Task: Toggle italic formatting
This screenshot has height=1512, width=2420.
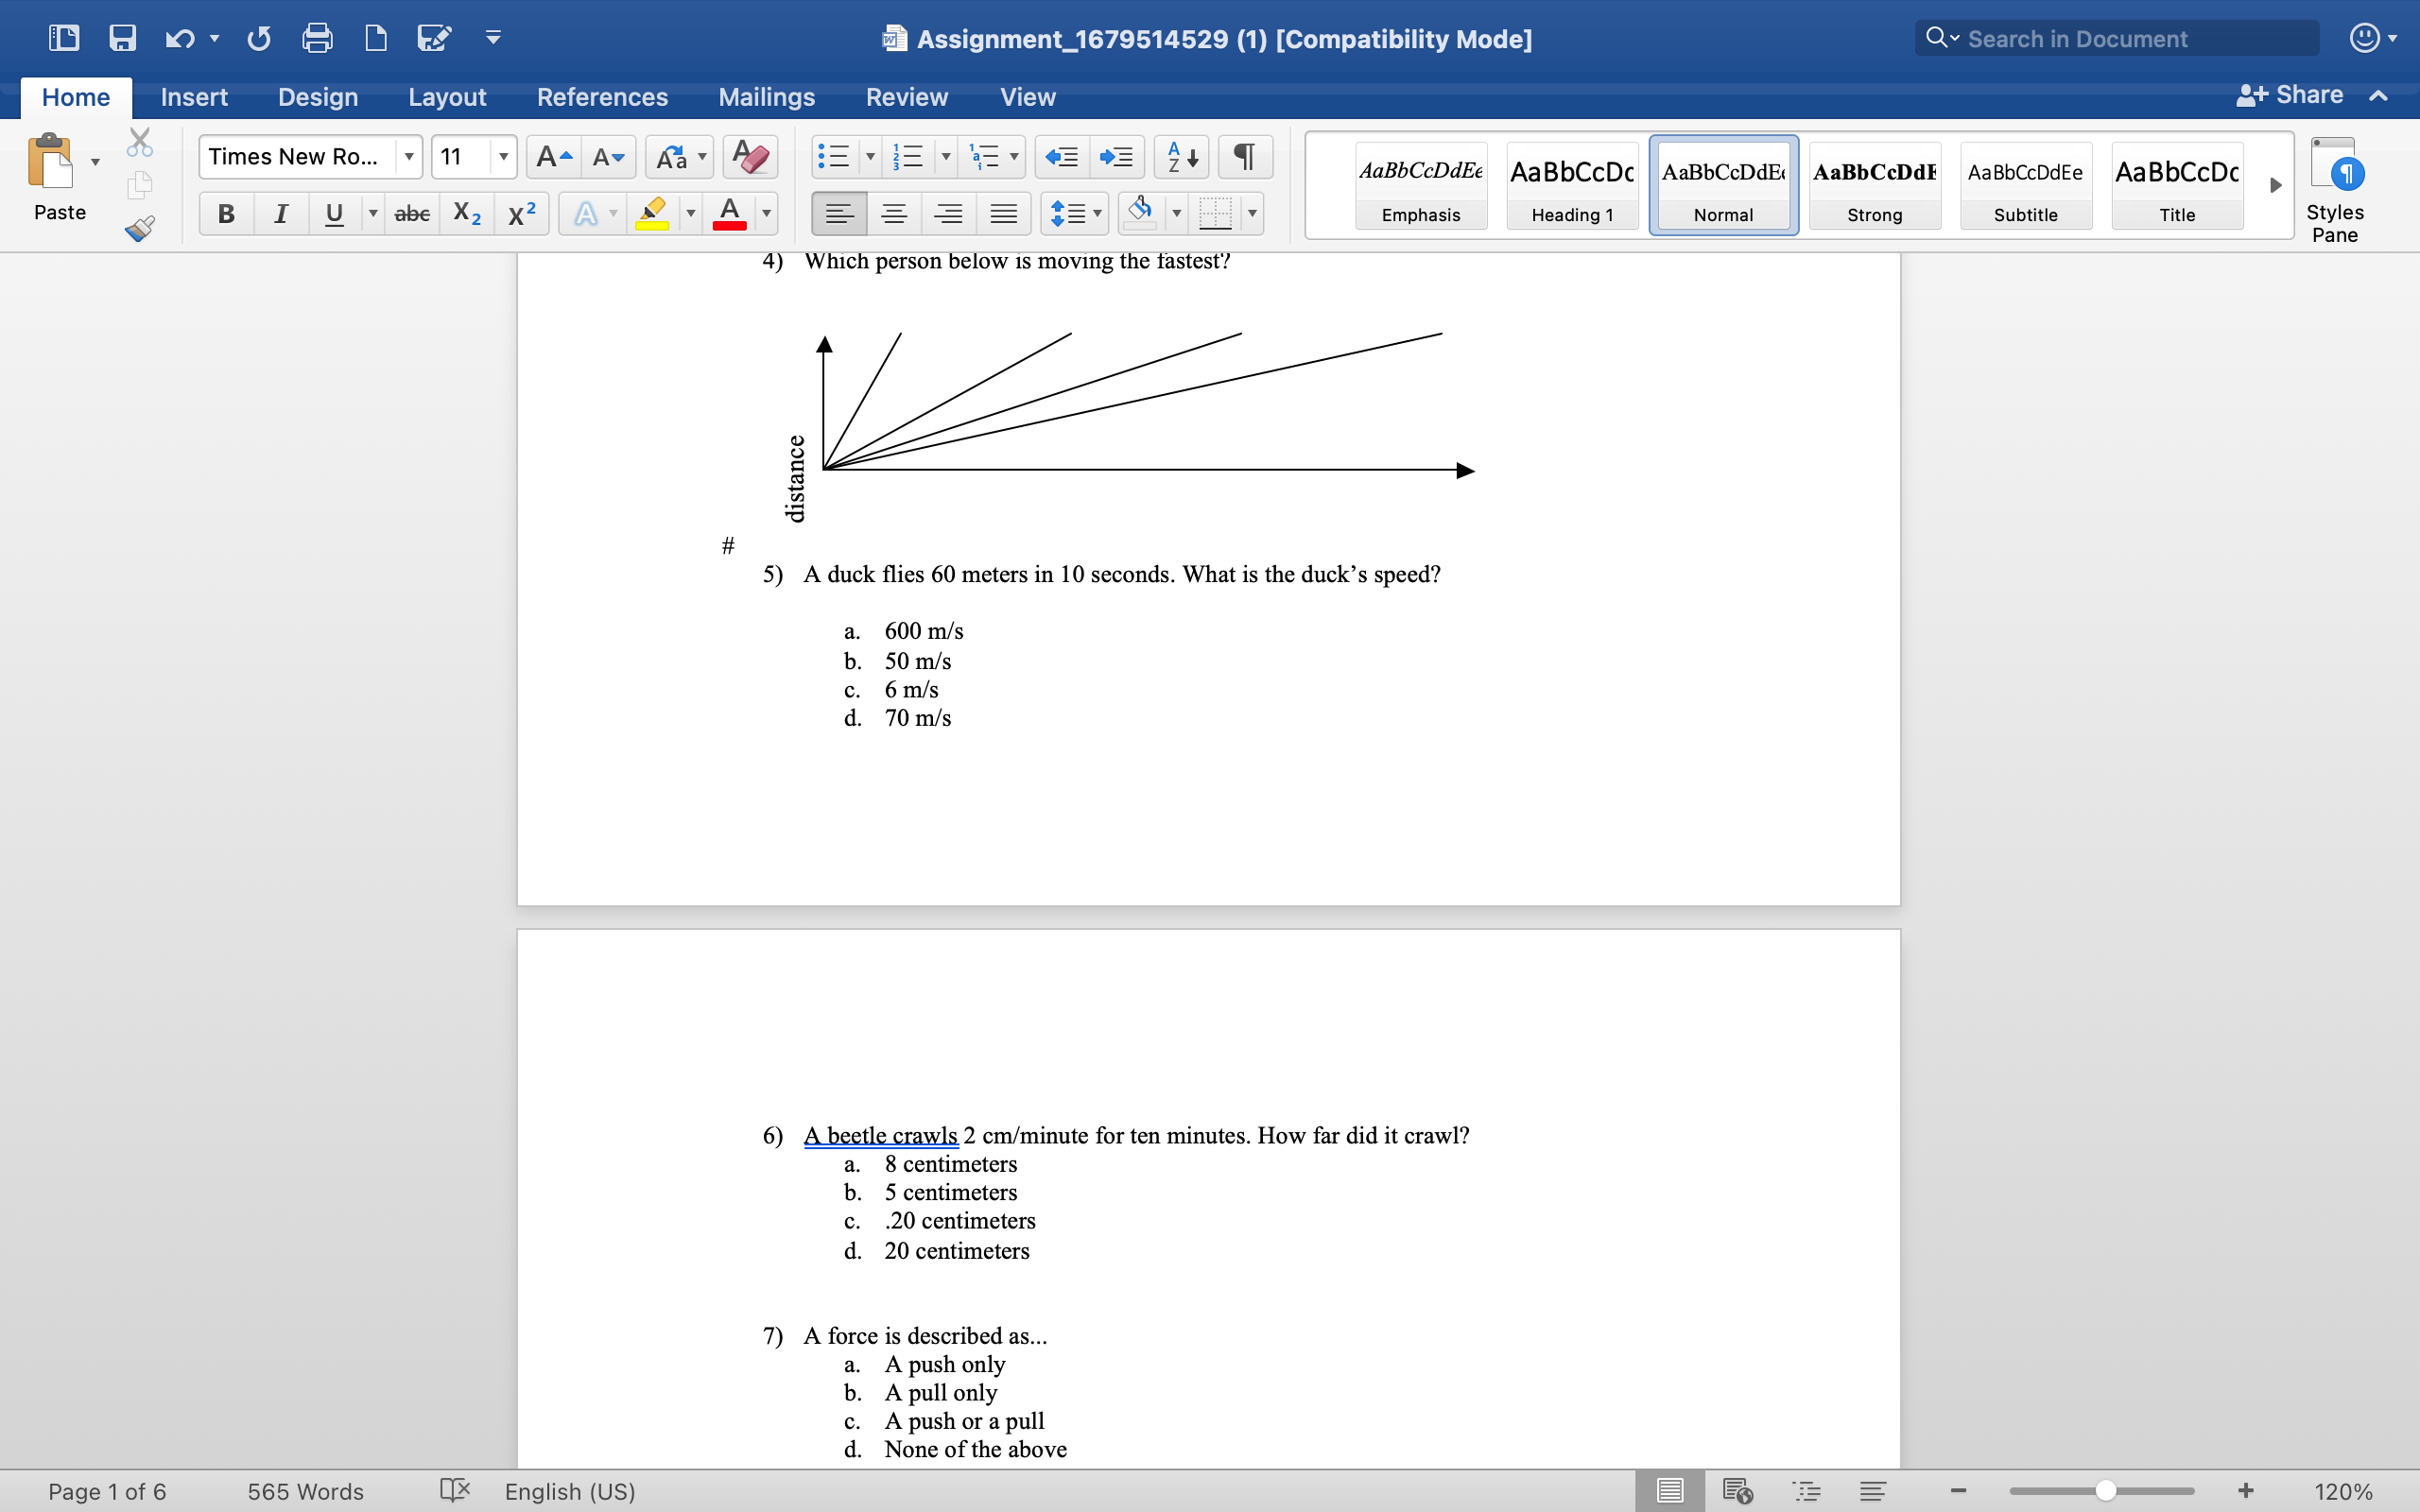Action: [x=281, y=213]
